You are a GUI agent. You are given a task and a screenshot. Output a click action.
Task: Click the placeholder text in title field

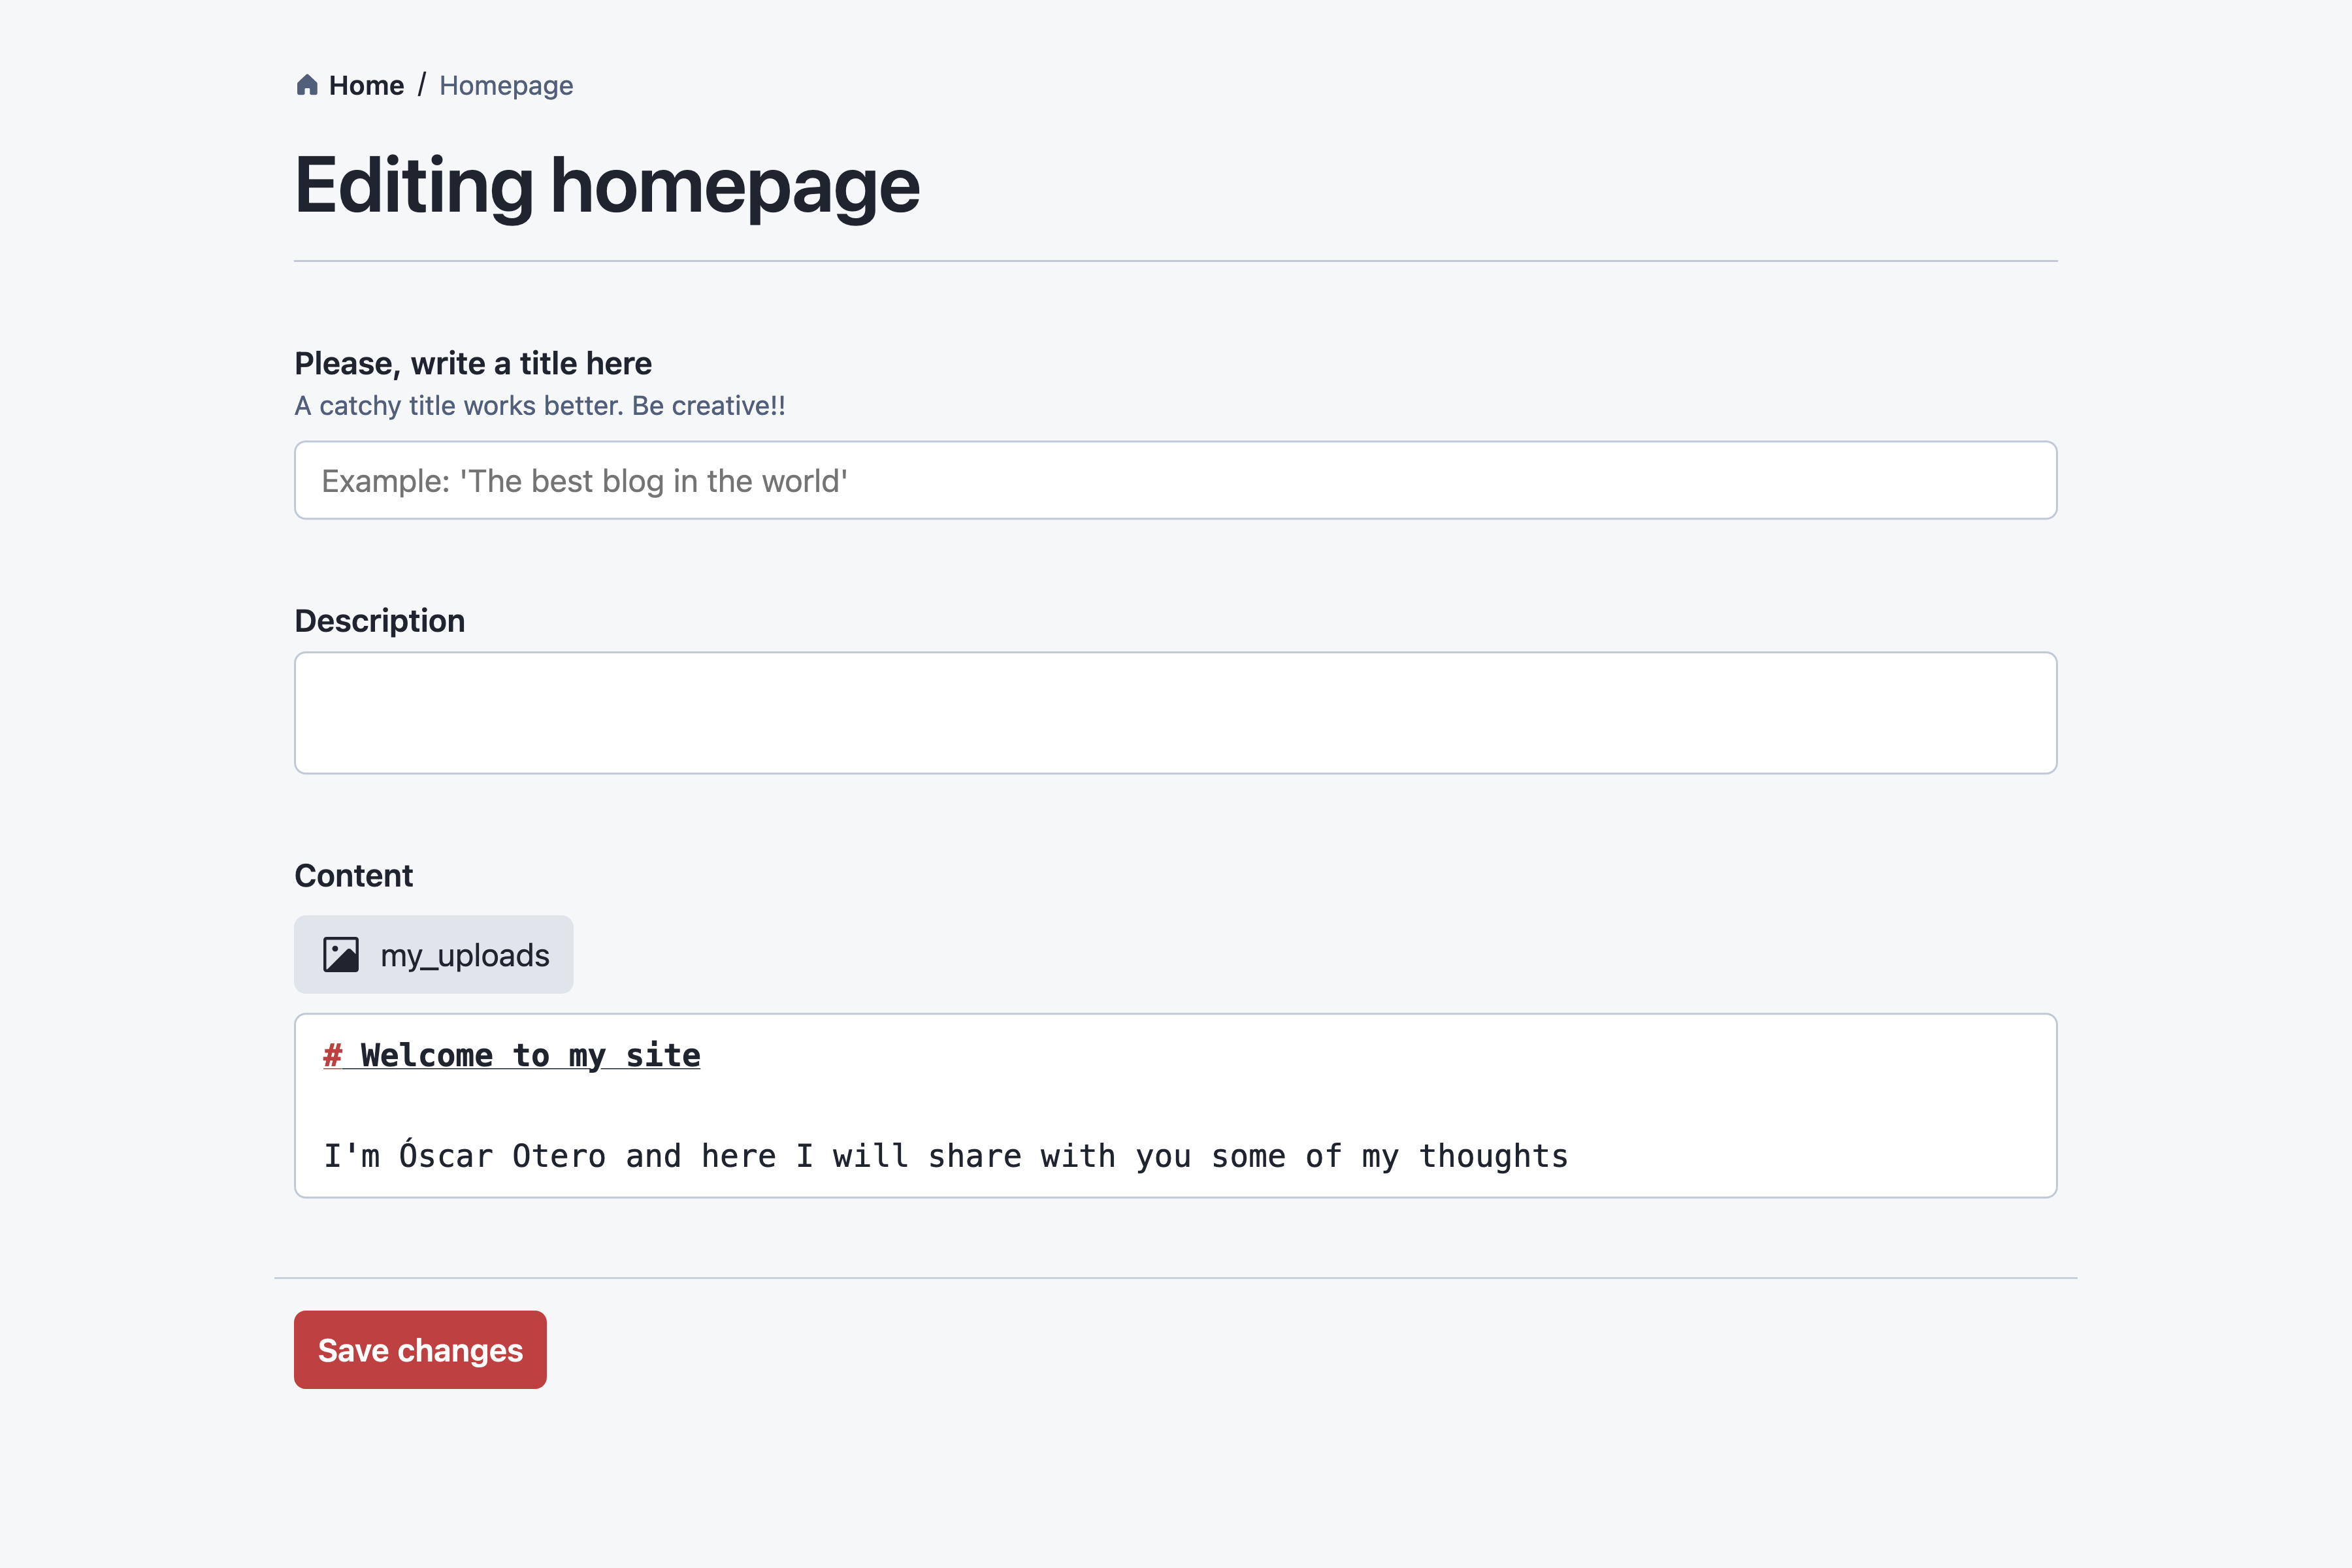[x=584, y=480]
